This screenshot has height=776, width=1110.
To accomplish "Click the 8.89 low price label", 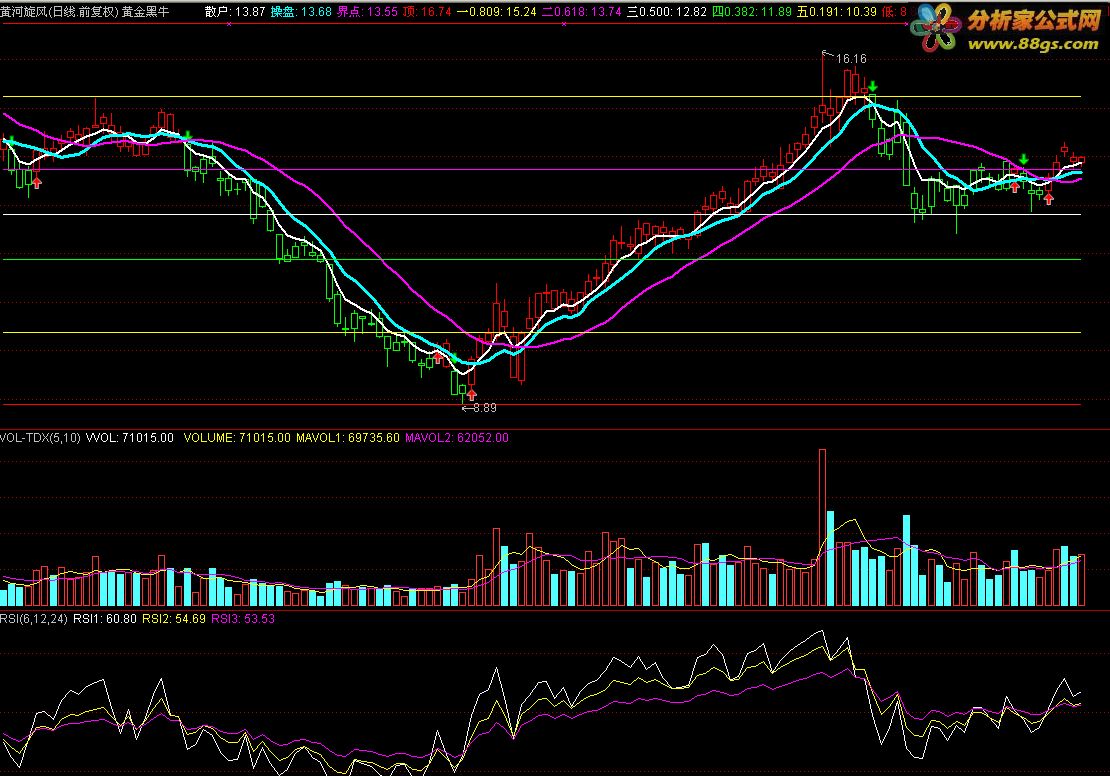I will point(485,408).
